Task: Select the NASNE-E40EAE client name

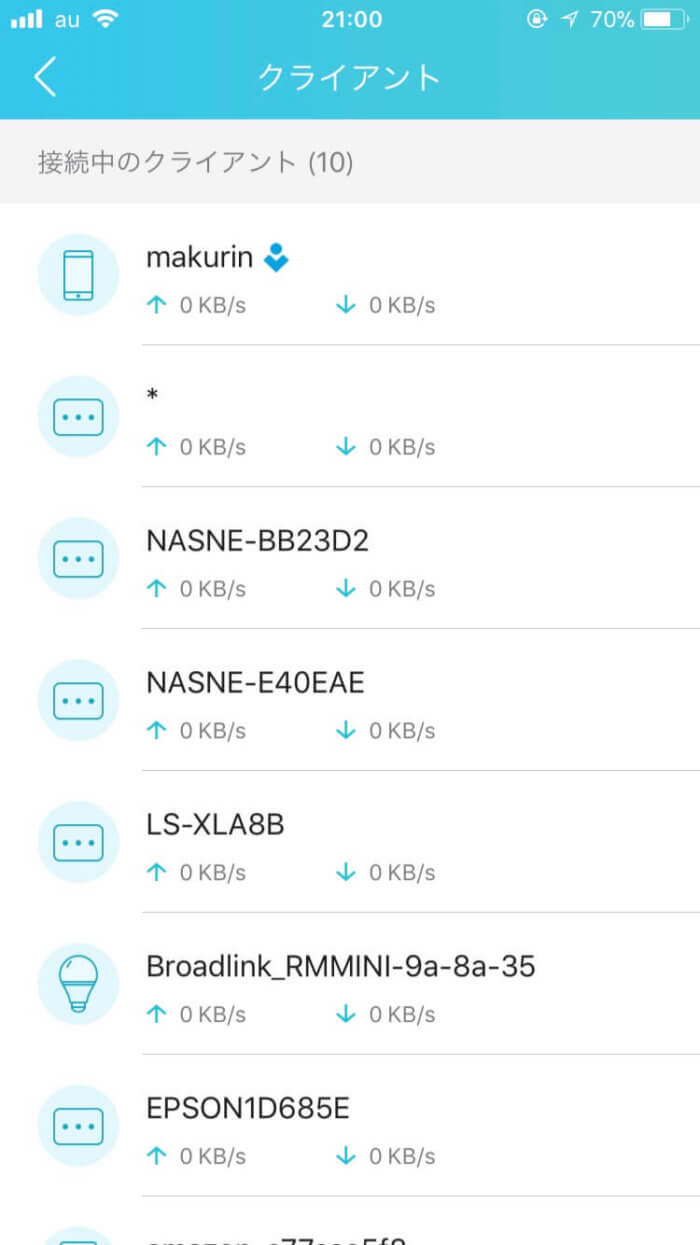Action: [255, 683]
